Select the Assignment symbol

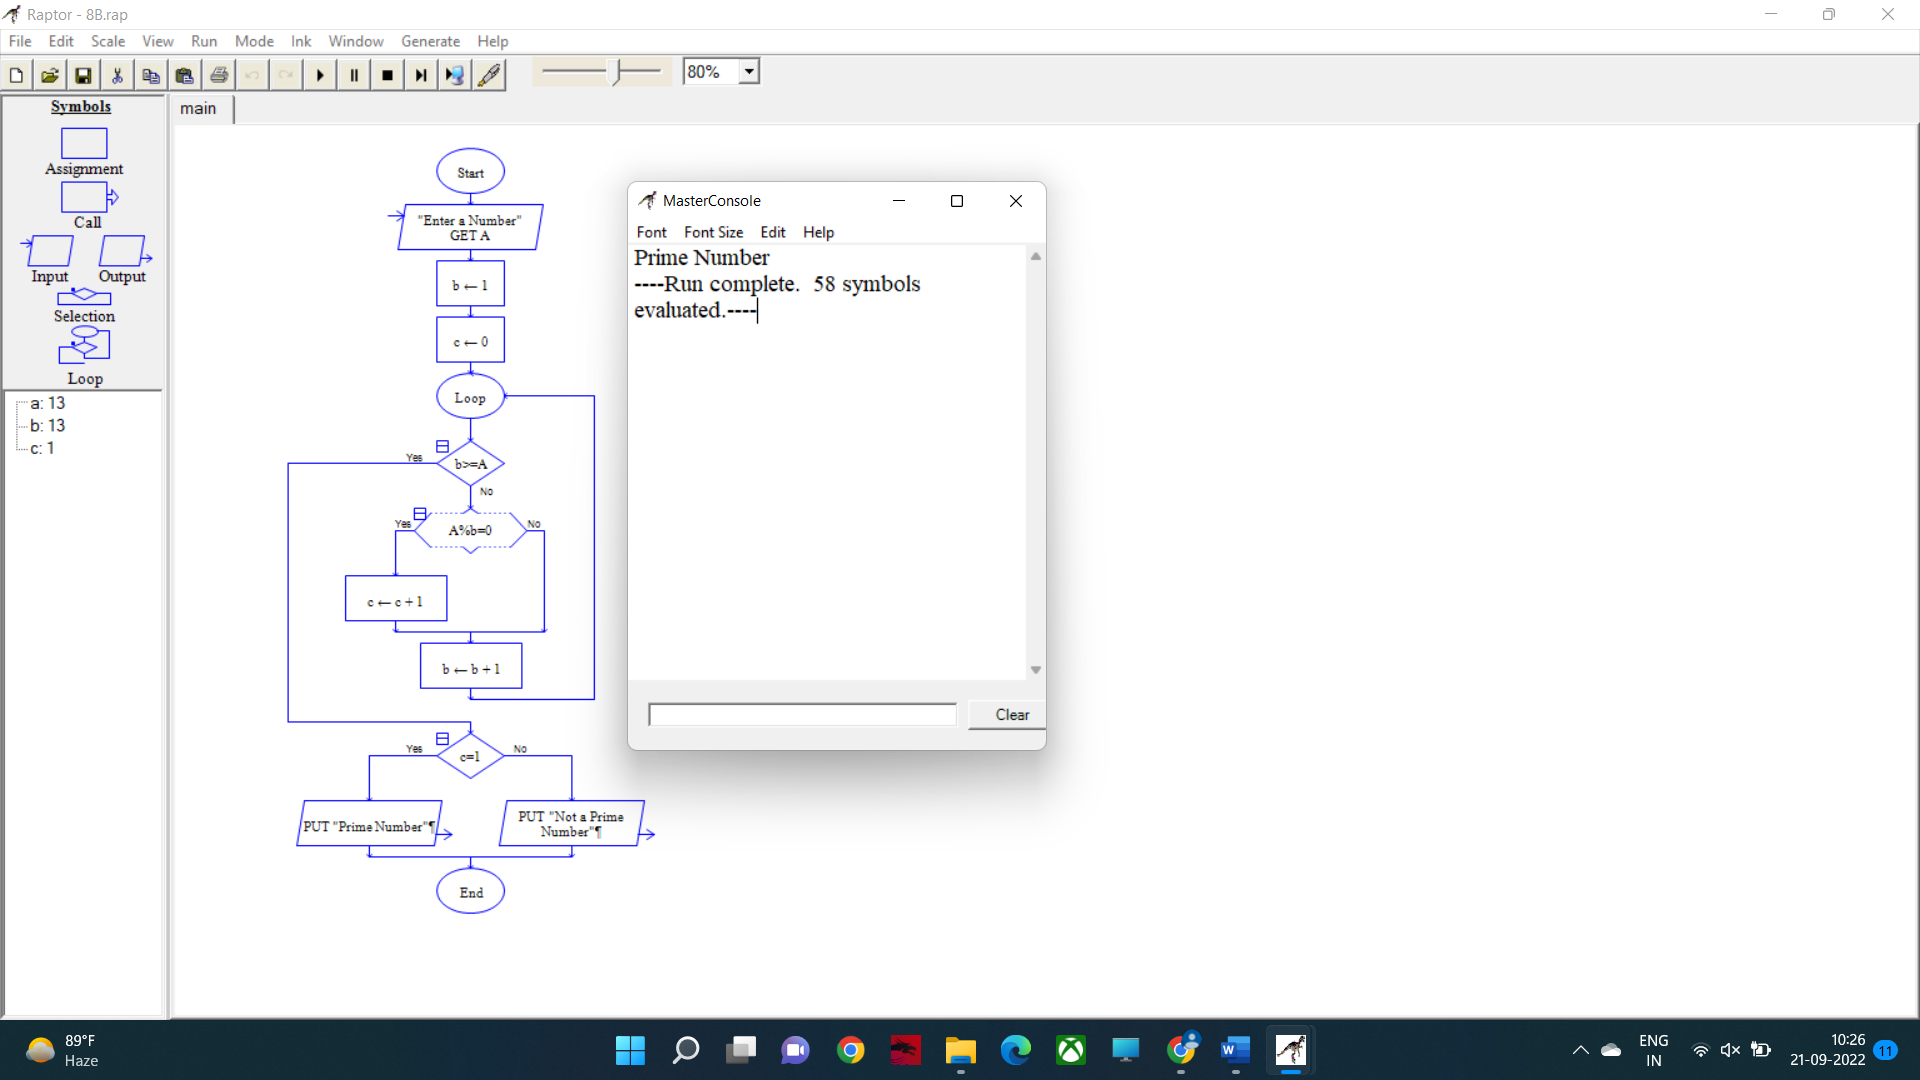click(x=84, y=144)
